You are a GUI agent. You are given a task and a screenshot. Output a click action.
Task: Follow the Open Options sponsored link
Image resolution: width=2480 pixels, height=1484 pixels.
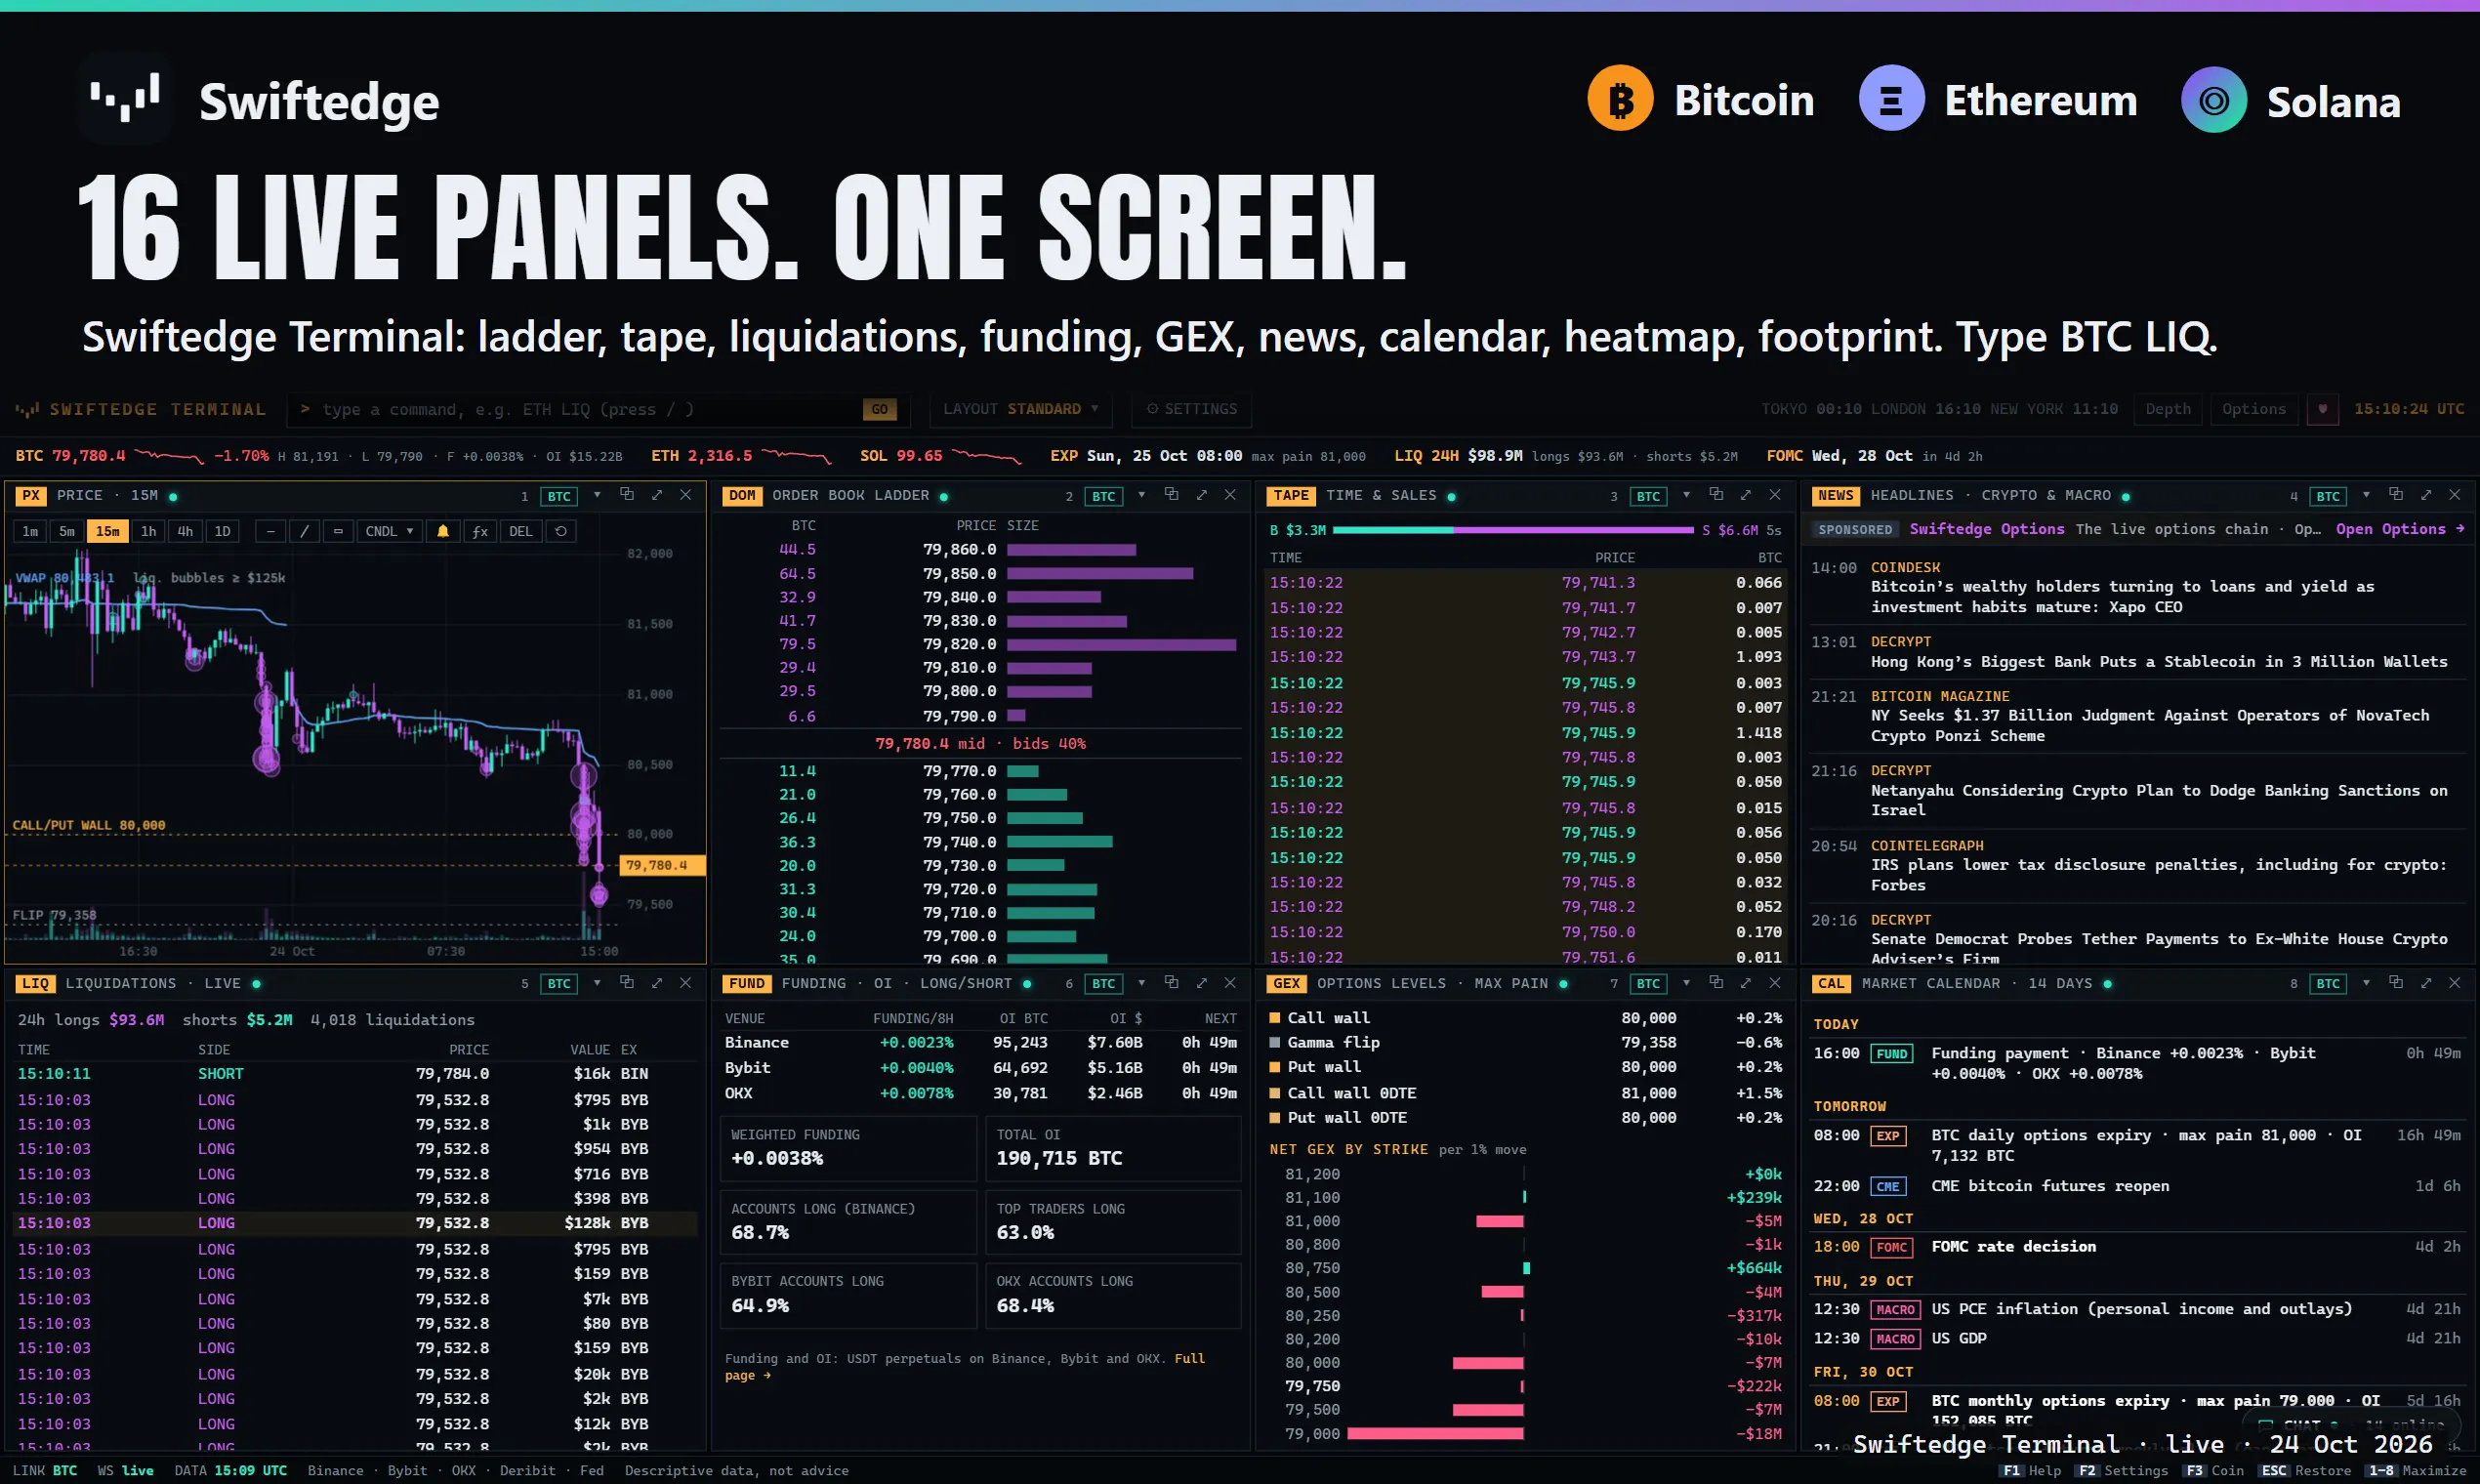point(2400,529)
